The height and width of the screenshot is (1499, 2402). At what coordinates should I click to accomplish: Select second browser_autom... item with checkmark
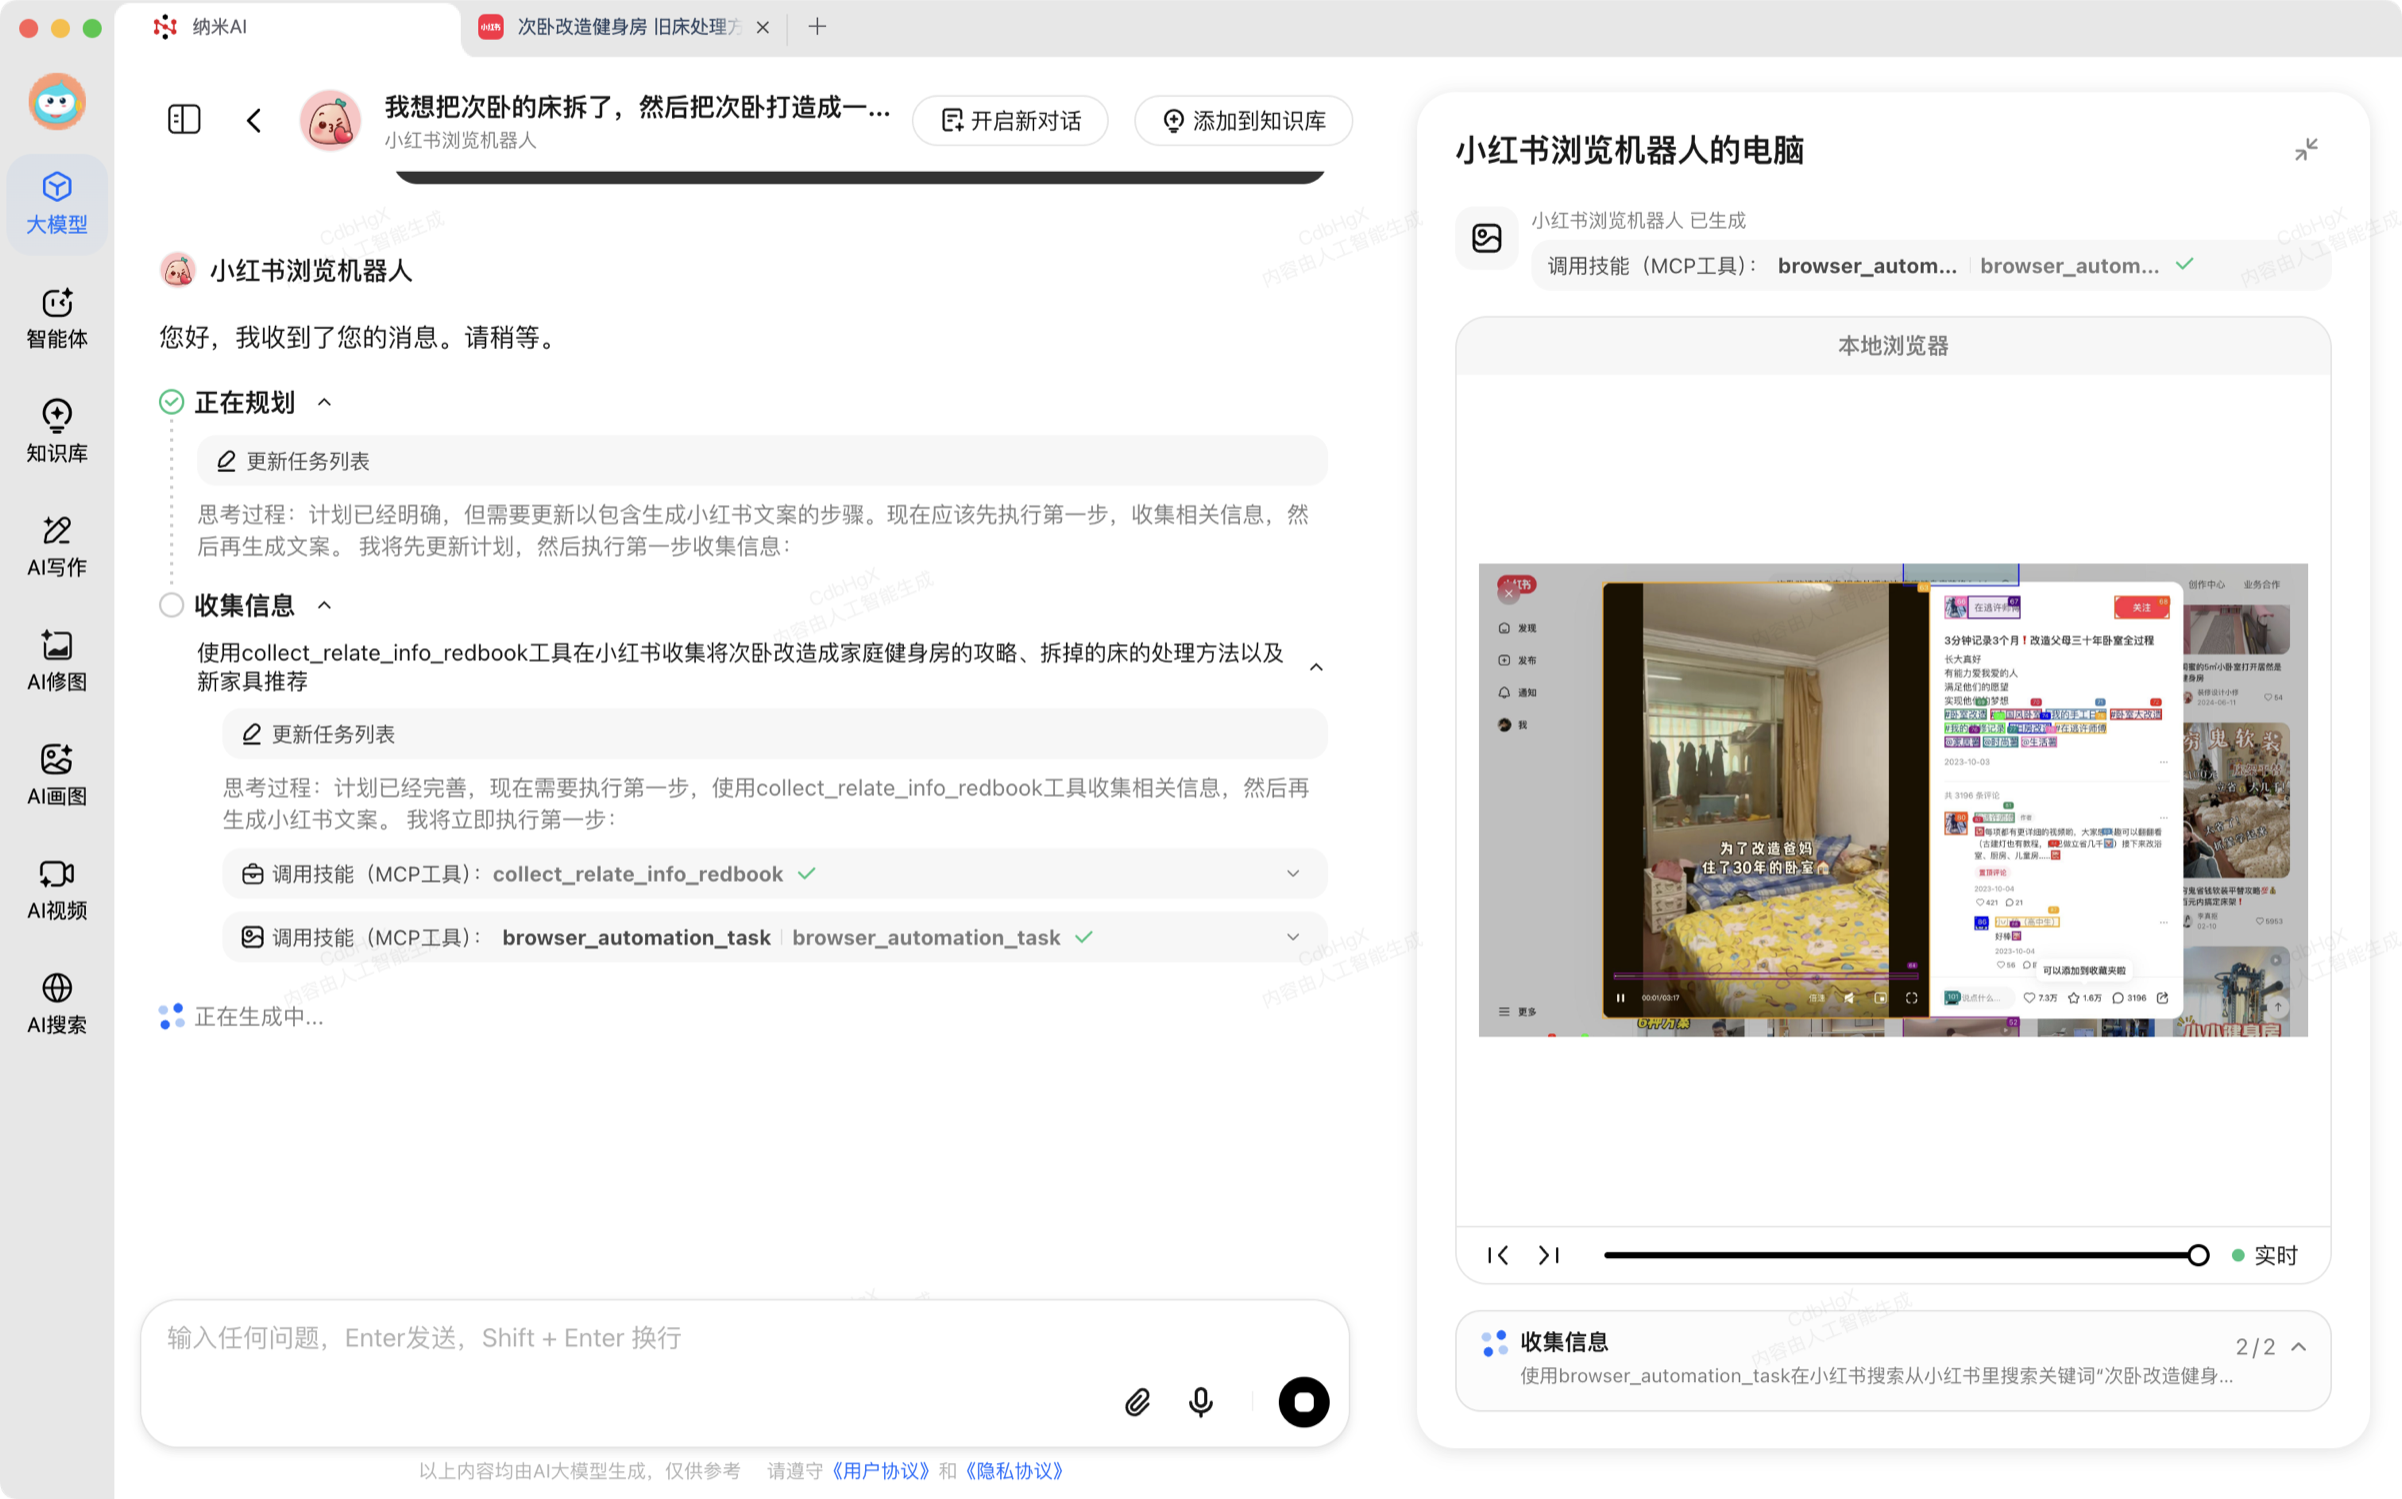[2087, 266]
